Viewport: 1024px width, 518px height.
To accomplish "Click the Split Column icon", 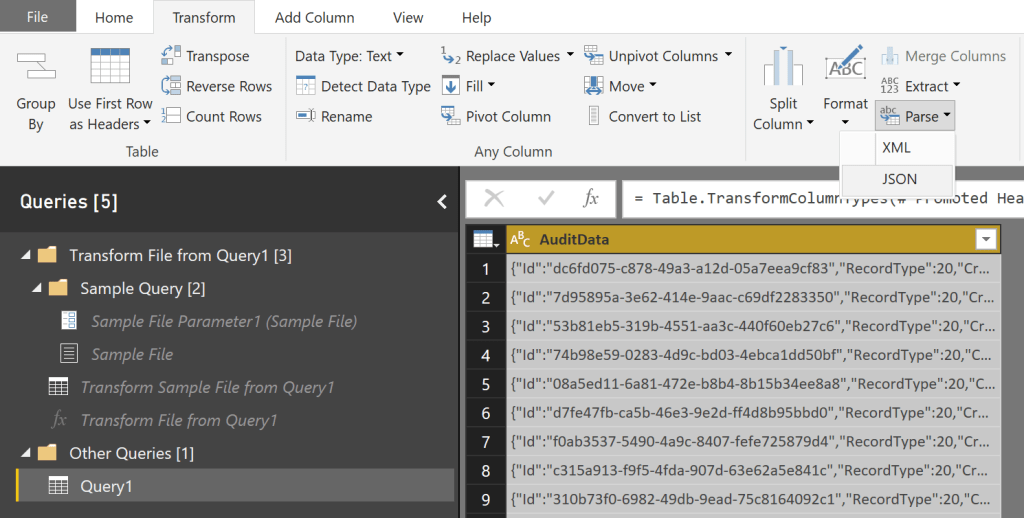I will click(783, 68).
